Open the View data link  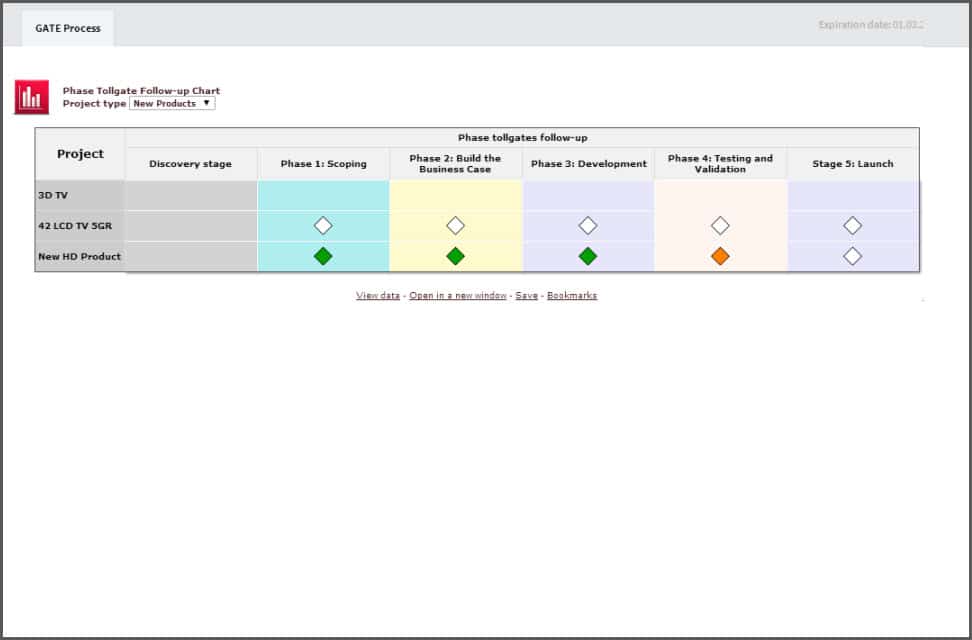378,296
